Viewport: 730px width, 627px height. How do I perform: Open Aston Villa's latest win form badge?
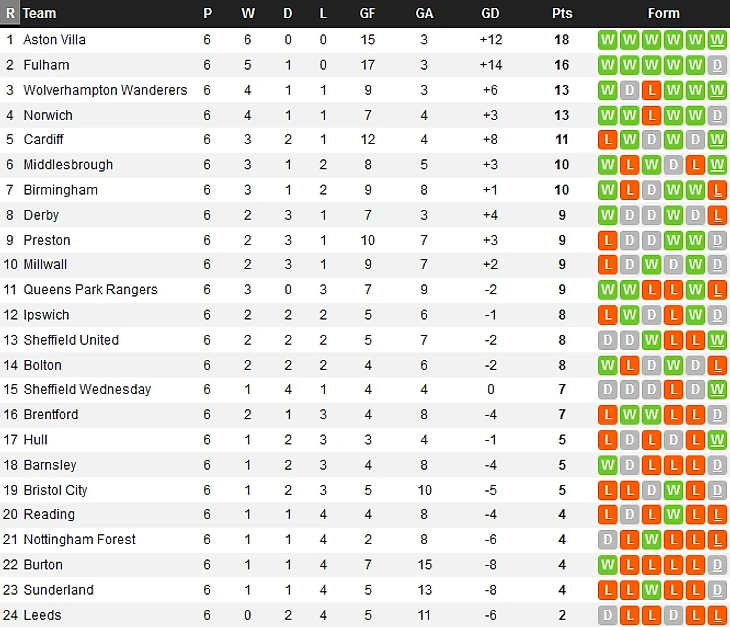[717, 40]
